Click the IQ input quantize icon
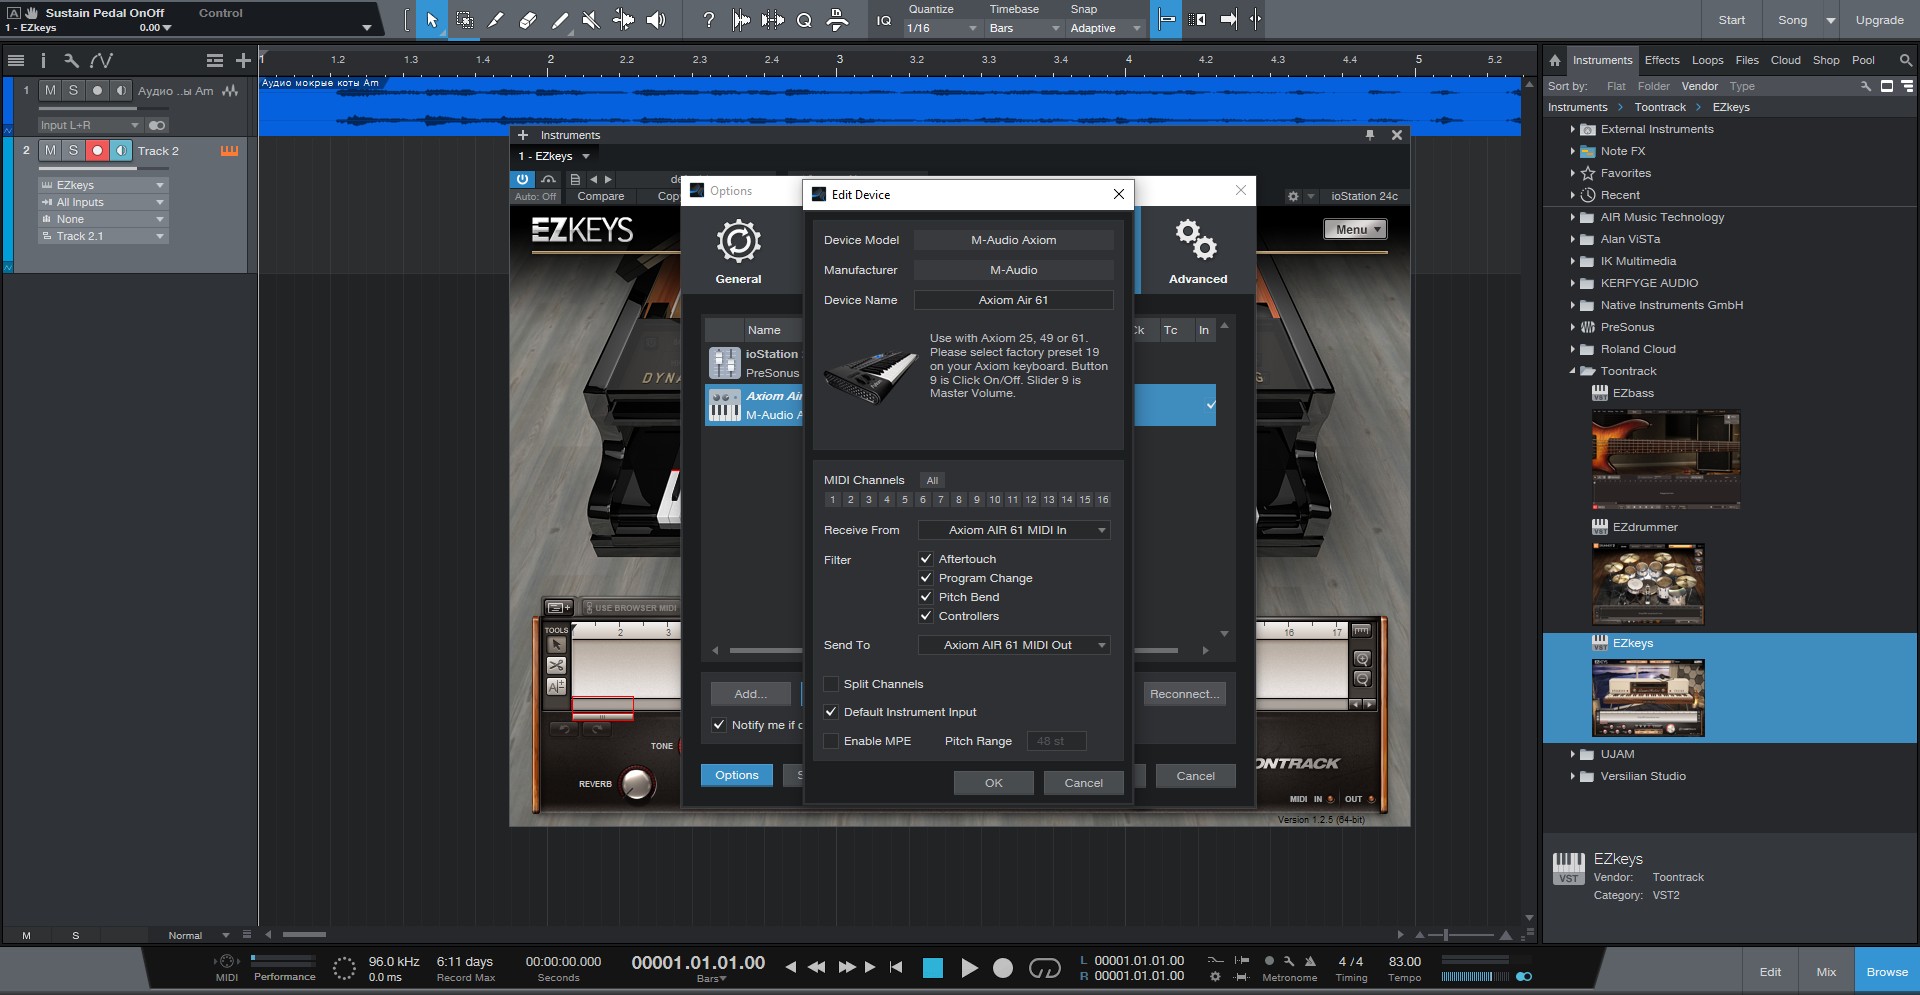Screen dimensions: 1920x995 (x=884, y=20)
